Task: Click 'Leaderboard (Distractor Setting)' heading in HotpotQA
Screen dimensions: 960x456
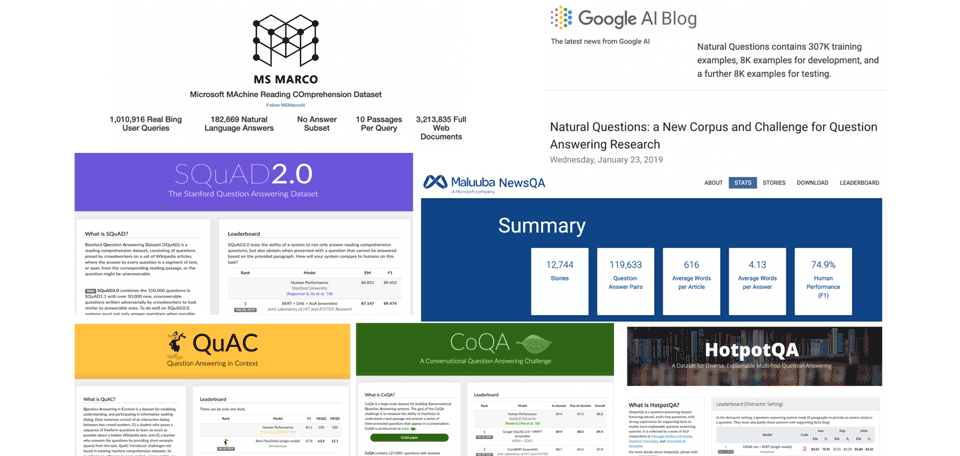Action: (x=750, y=404)
